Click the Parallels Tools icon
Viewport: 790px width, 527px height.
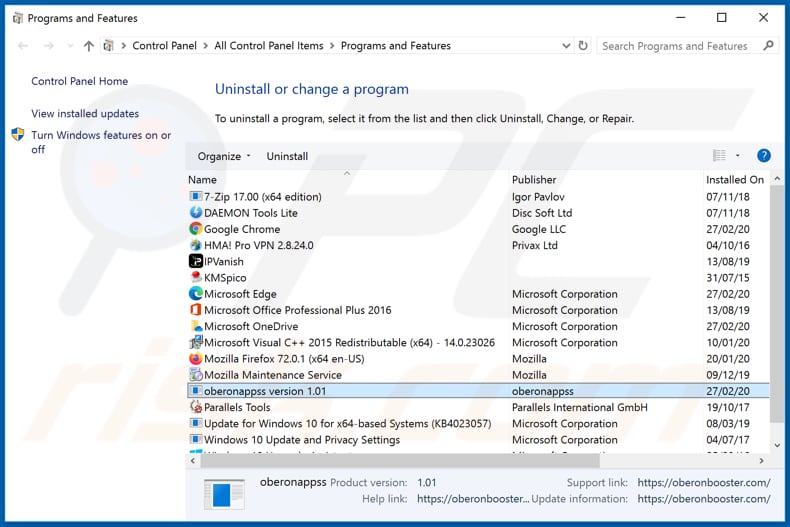195,407
